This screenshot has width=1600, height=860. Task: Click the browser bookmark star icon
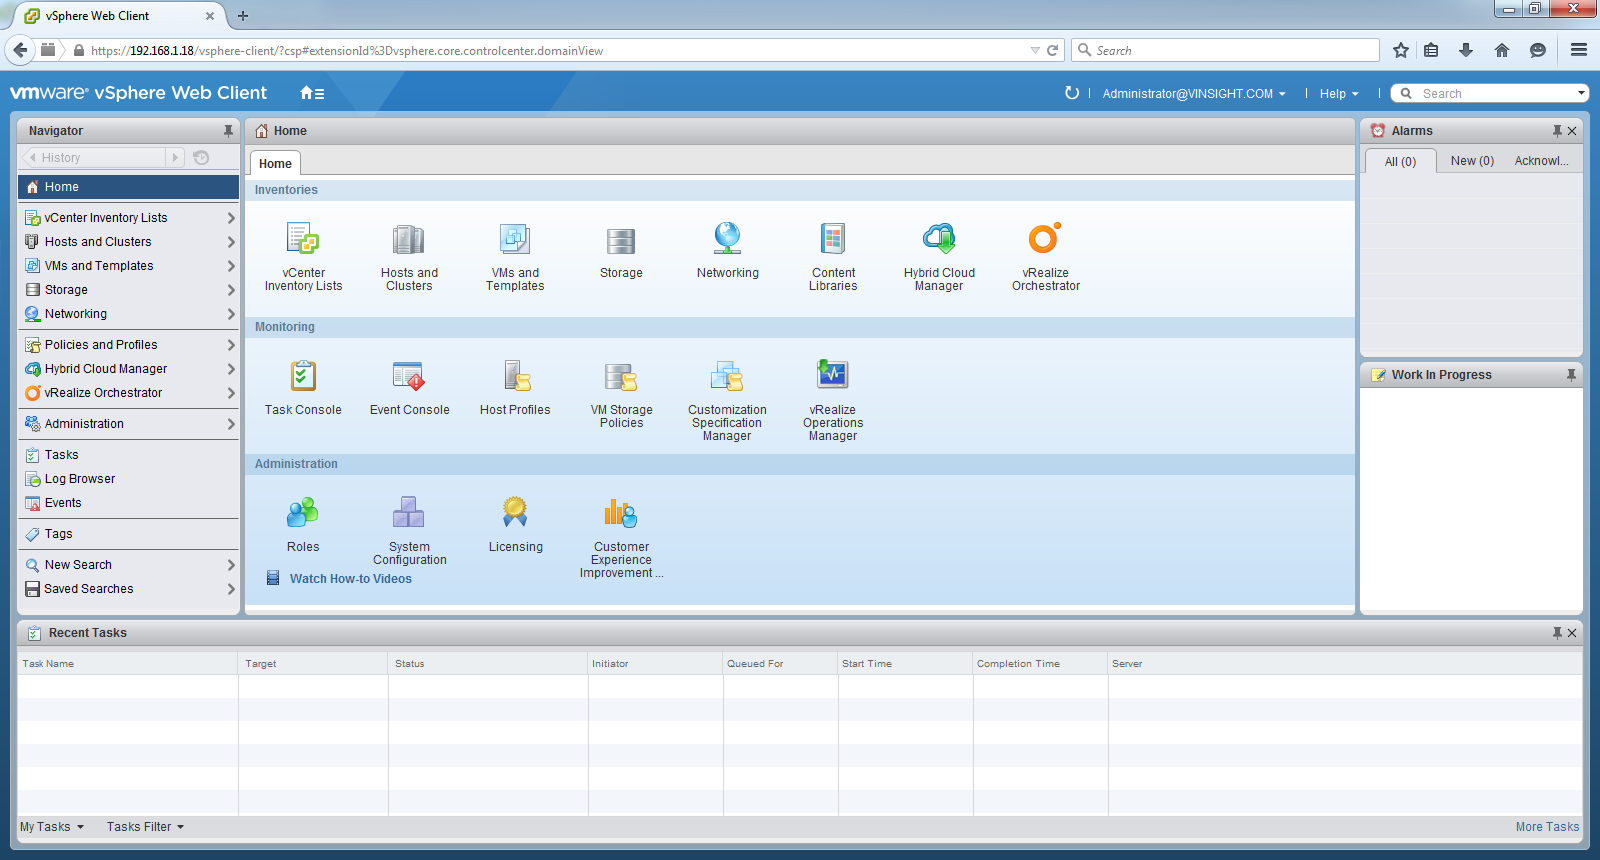tap(1401, 51)
